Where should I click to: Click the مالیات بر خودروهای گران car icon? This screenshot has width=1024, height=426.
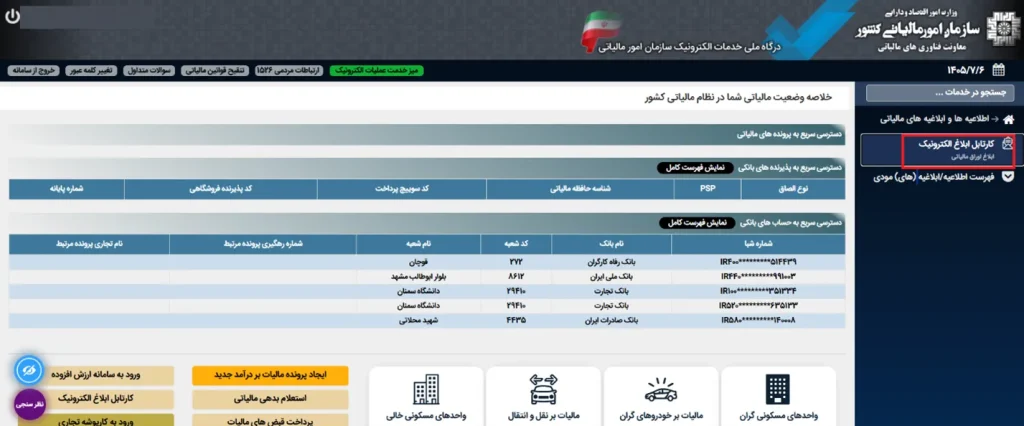pyautogui.click(x=660, y=390)
